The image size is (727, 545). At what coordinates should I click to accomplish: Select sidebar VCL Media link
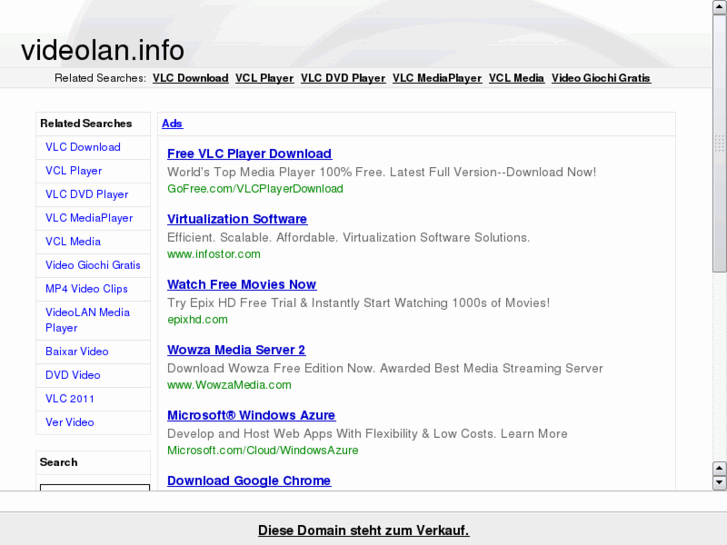73,242
